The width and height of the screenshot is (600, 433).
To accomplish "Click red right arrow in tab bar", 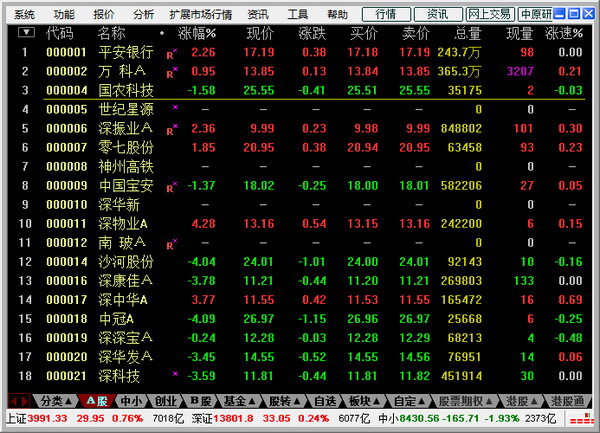I will 24,401.
